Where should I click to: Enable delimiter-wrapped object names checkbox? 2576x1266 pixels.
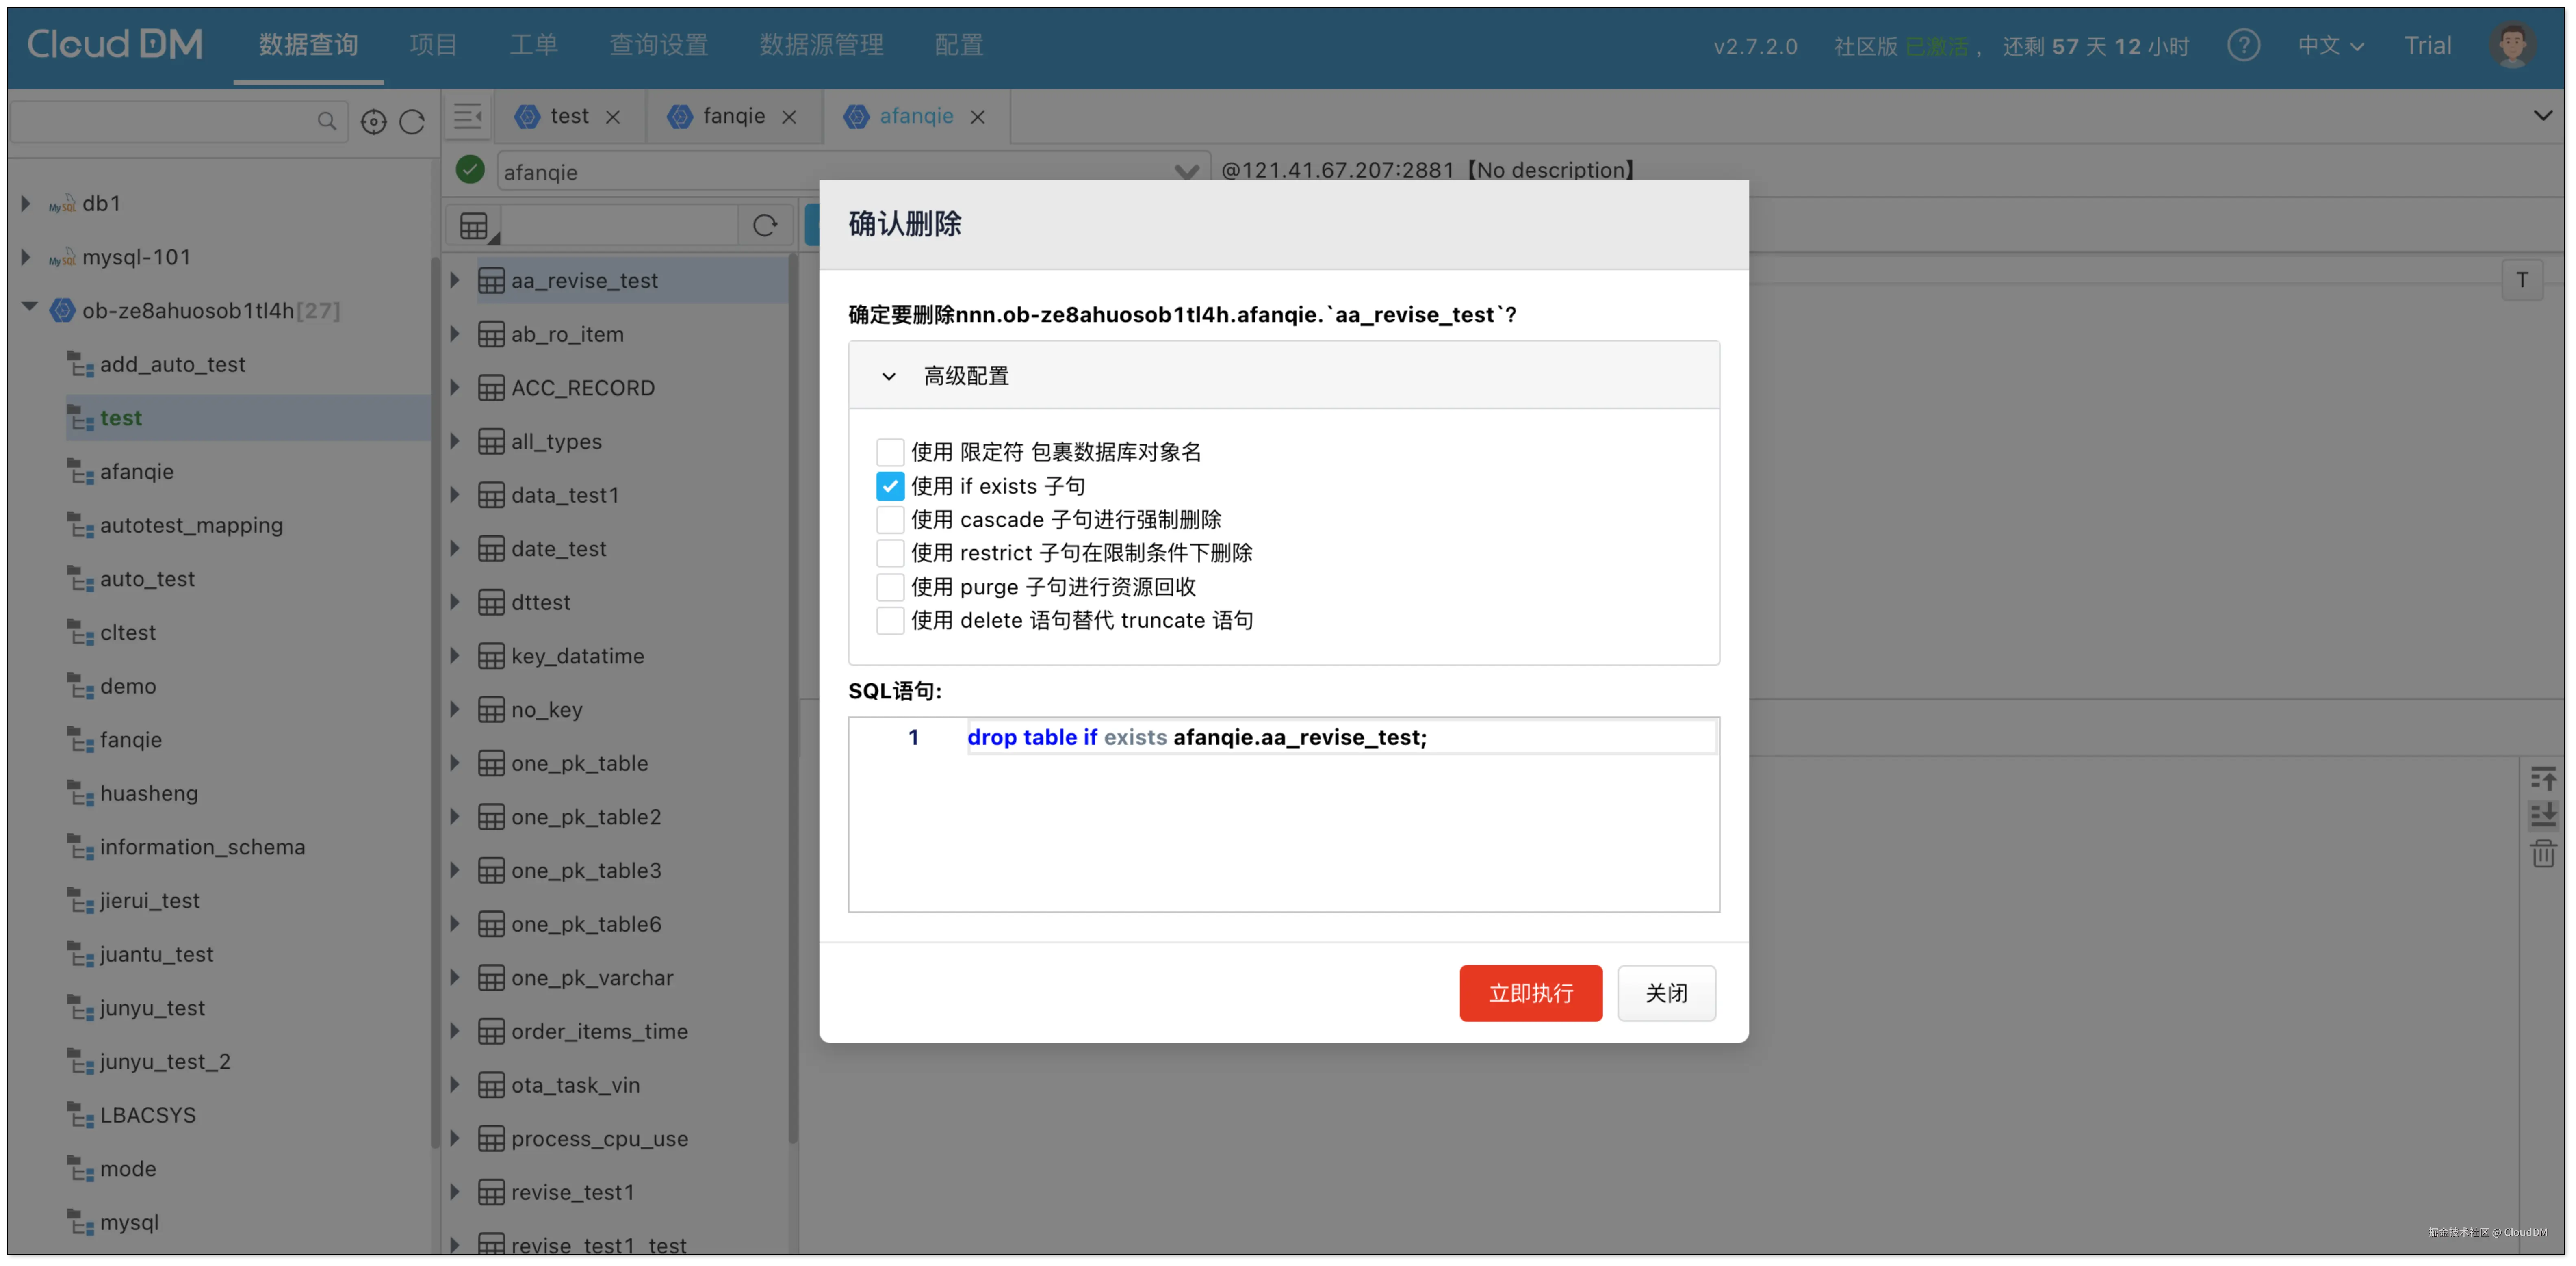pyautogui.click(x=889, y=452)
